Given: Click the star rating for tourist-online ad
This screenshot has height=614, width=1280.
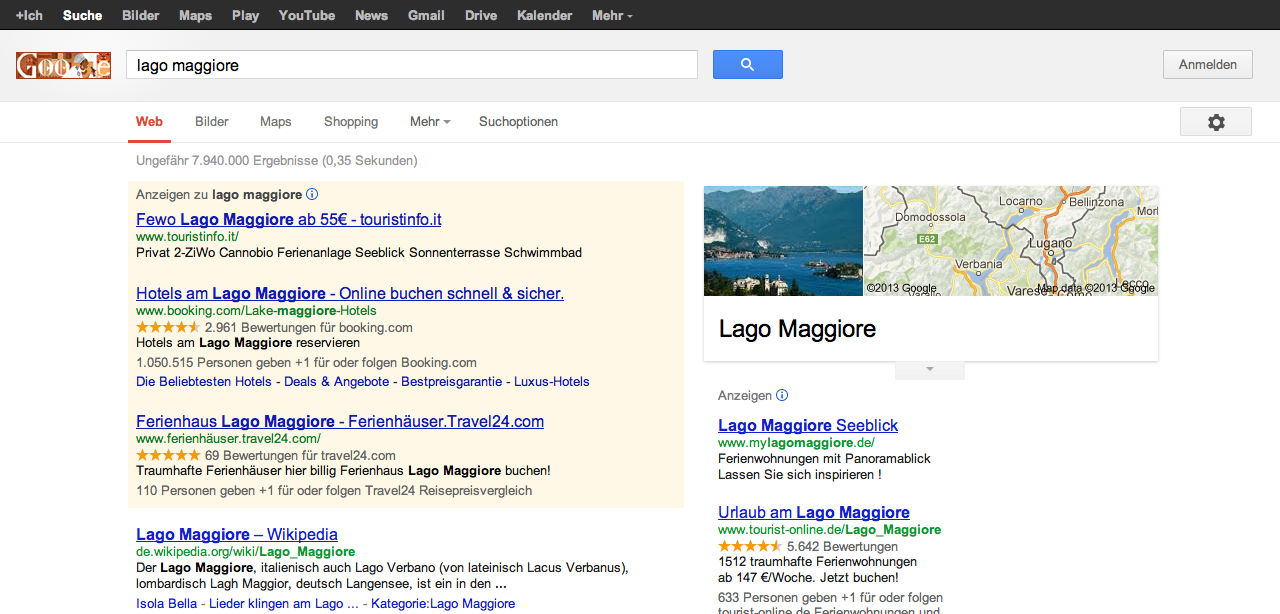Looking at the screenshot, I should coord(749,547).
